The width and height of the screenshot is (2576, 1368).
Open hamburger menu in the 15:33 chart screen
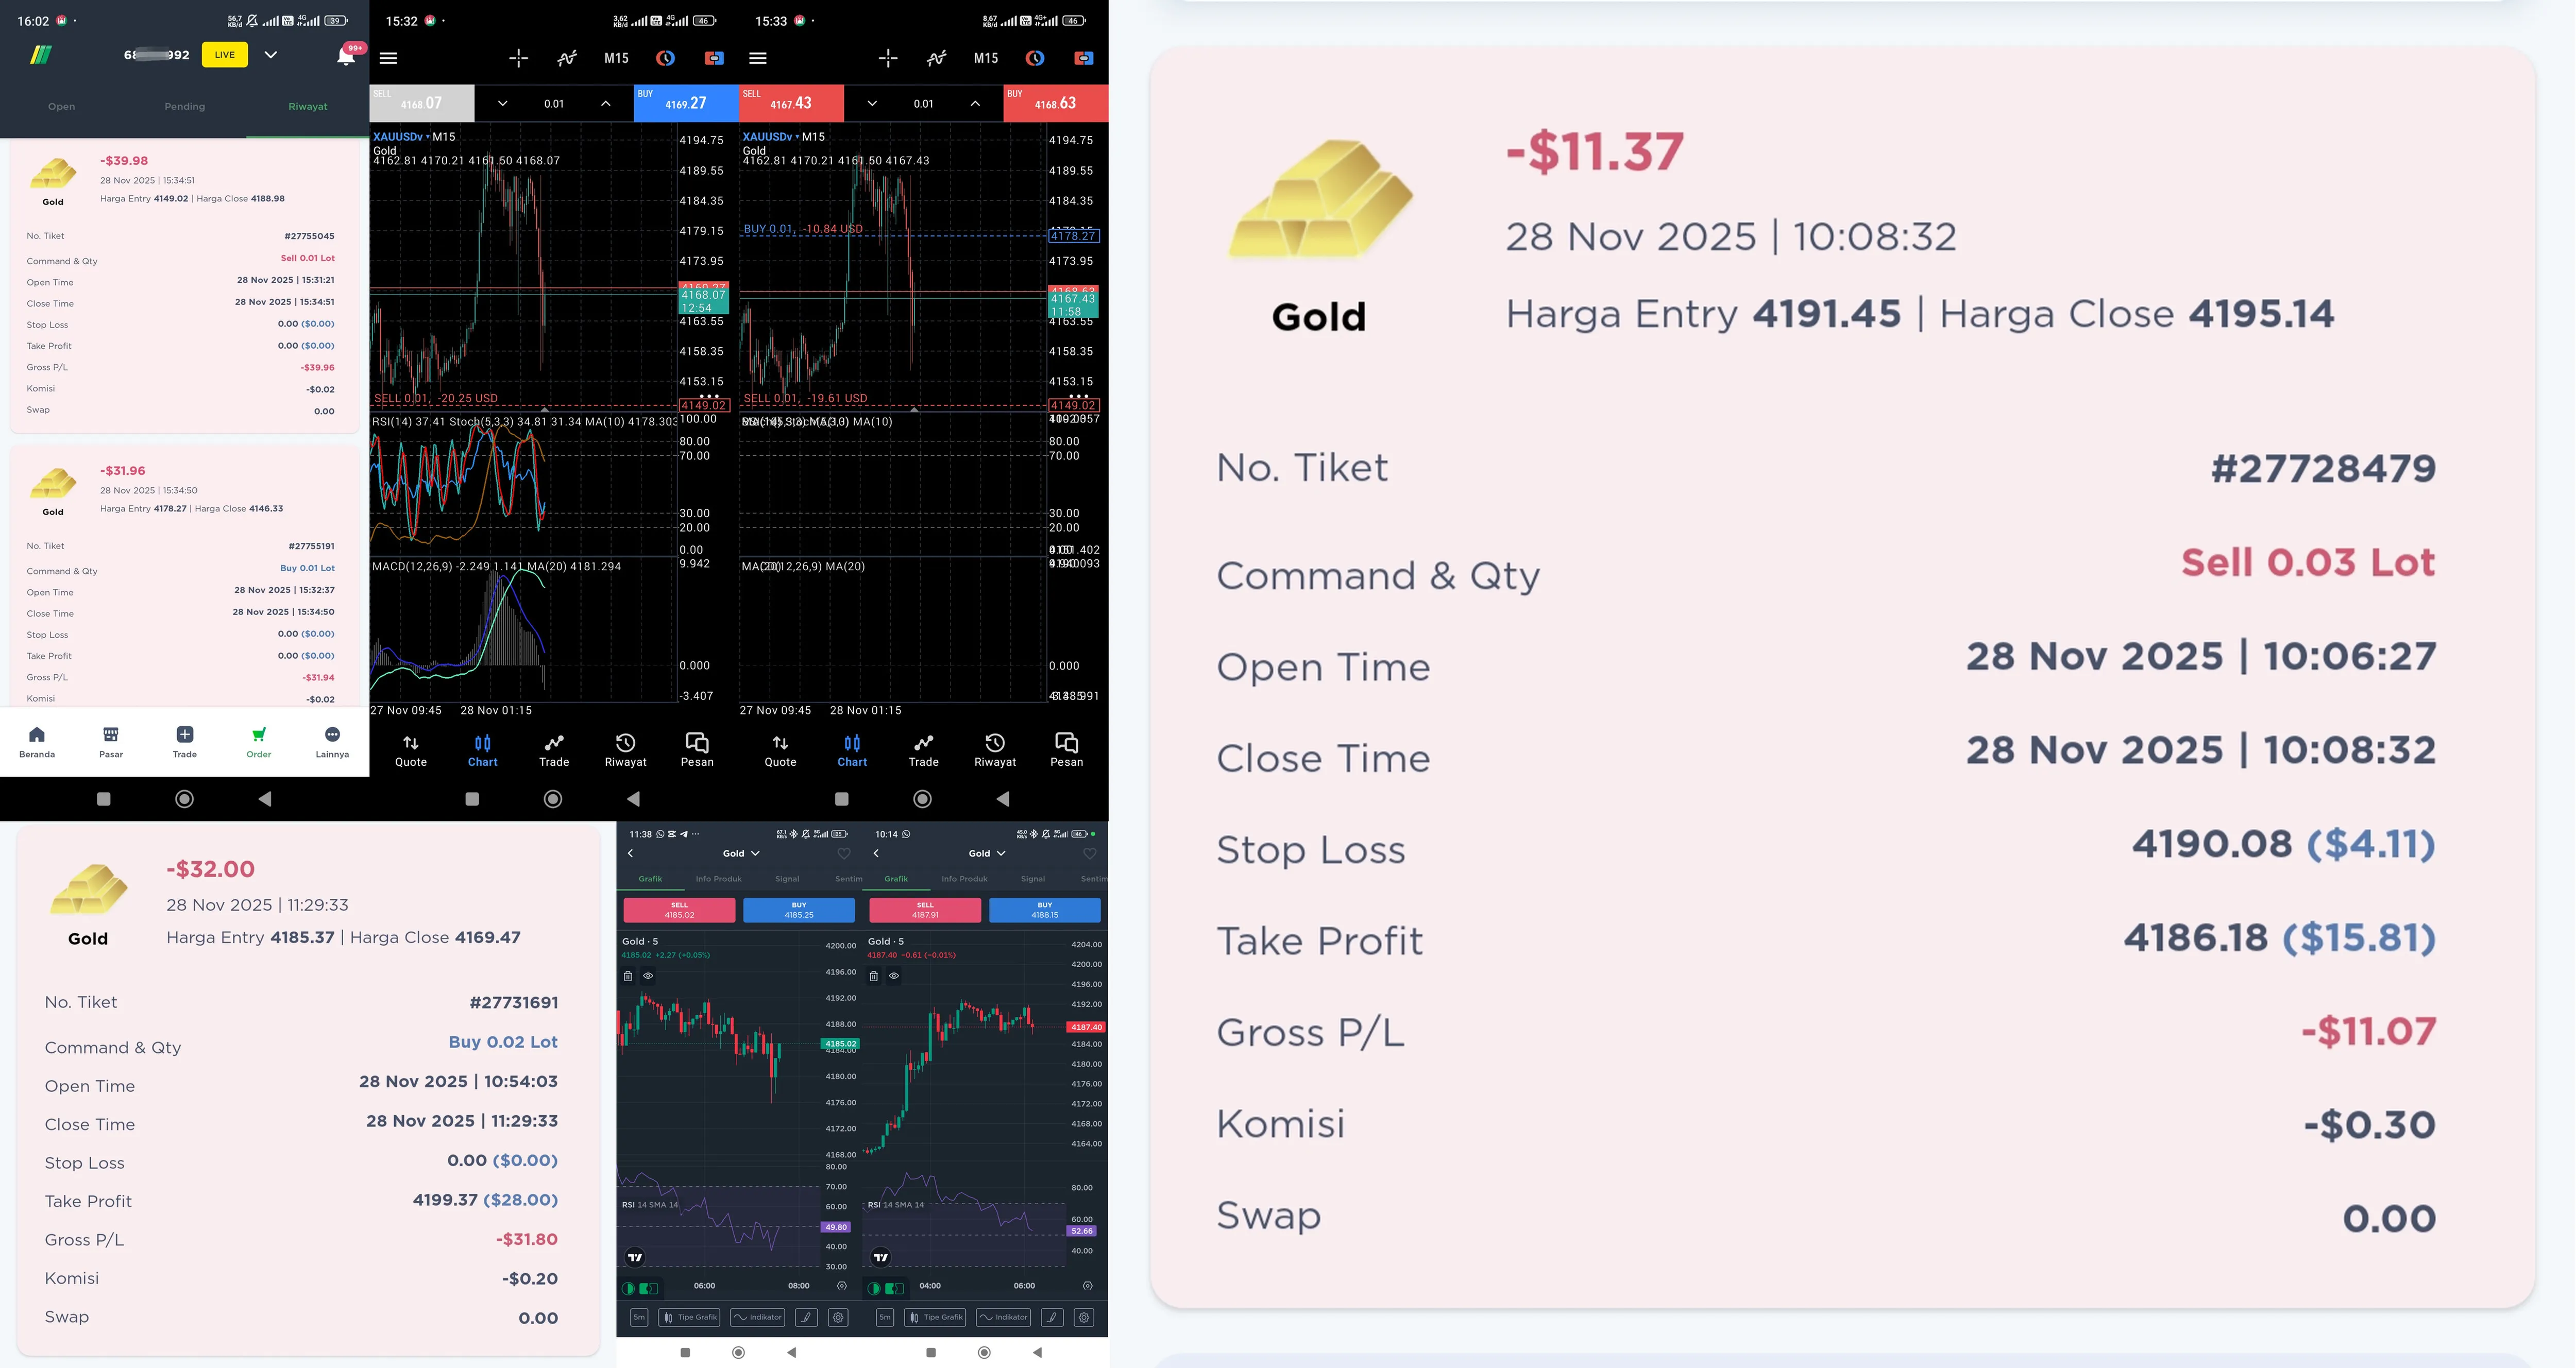pyautogui.click(x=758, y=58)
